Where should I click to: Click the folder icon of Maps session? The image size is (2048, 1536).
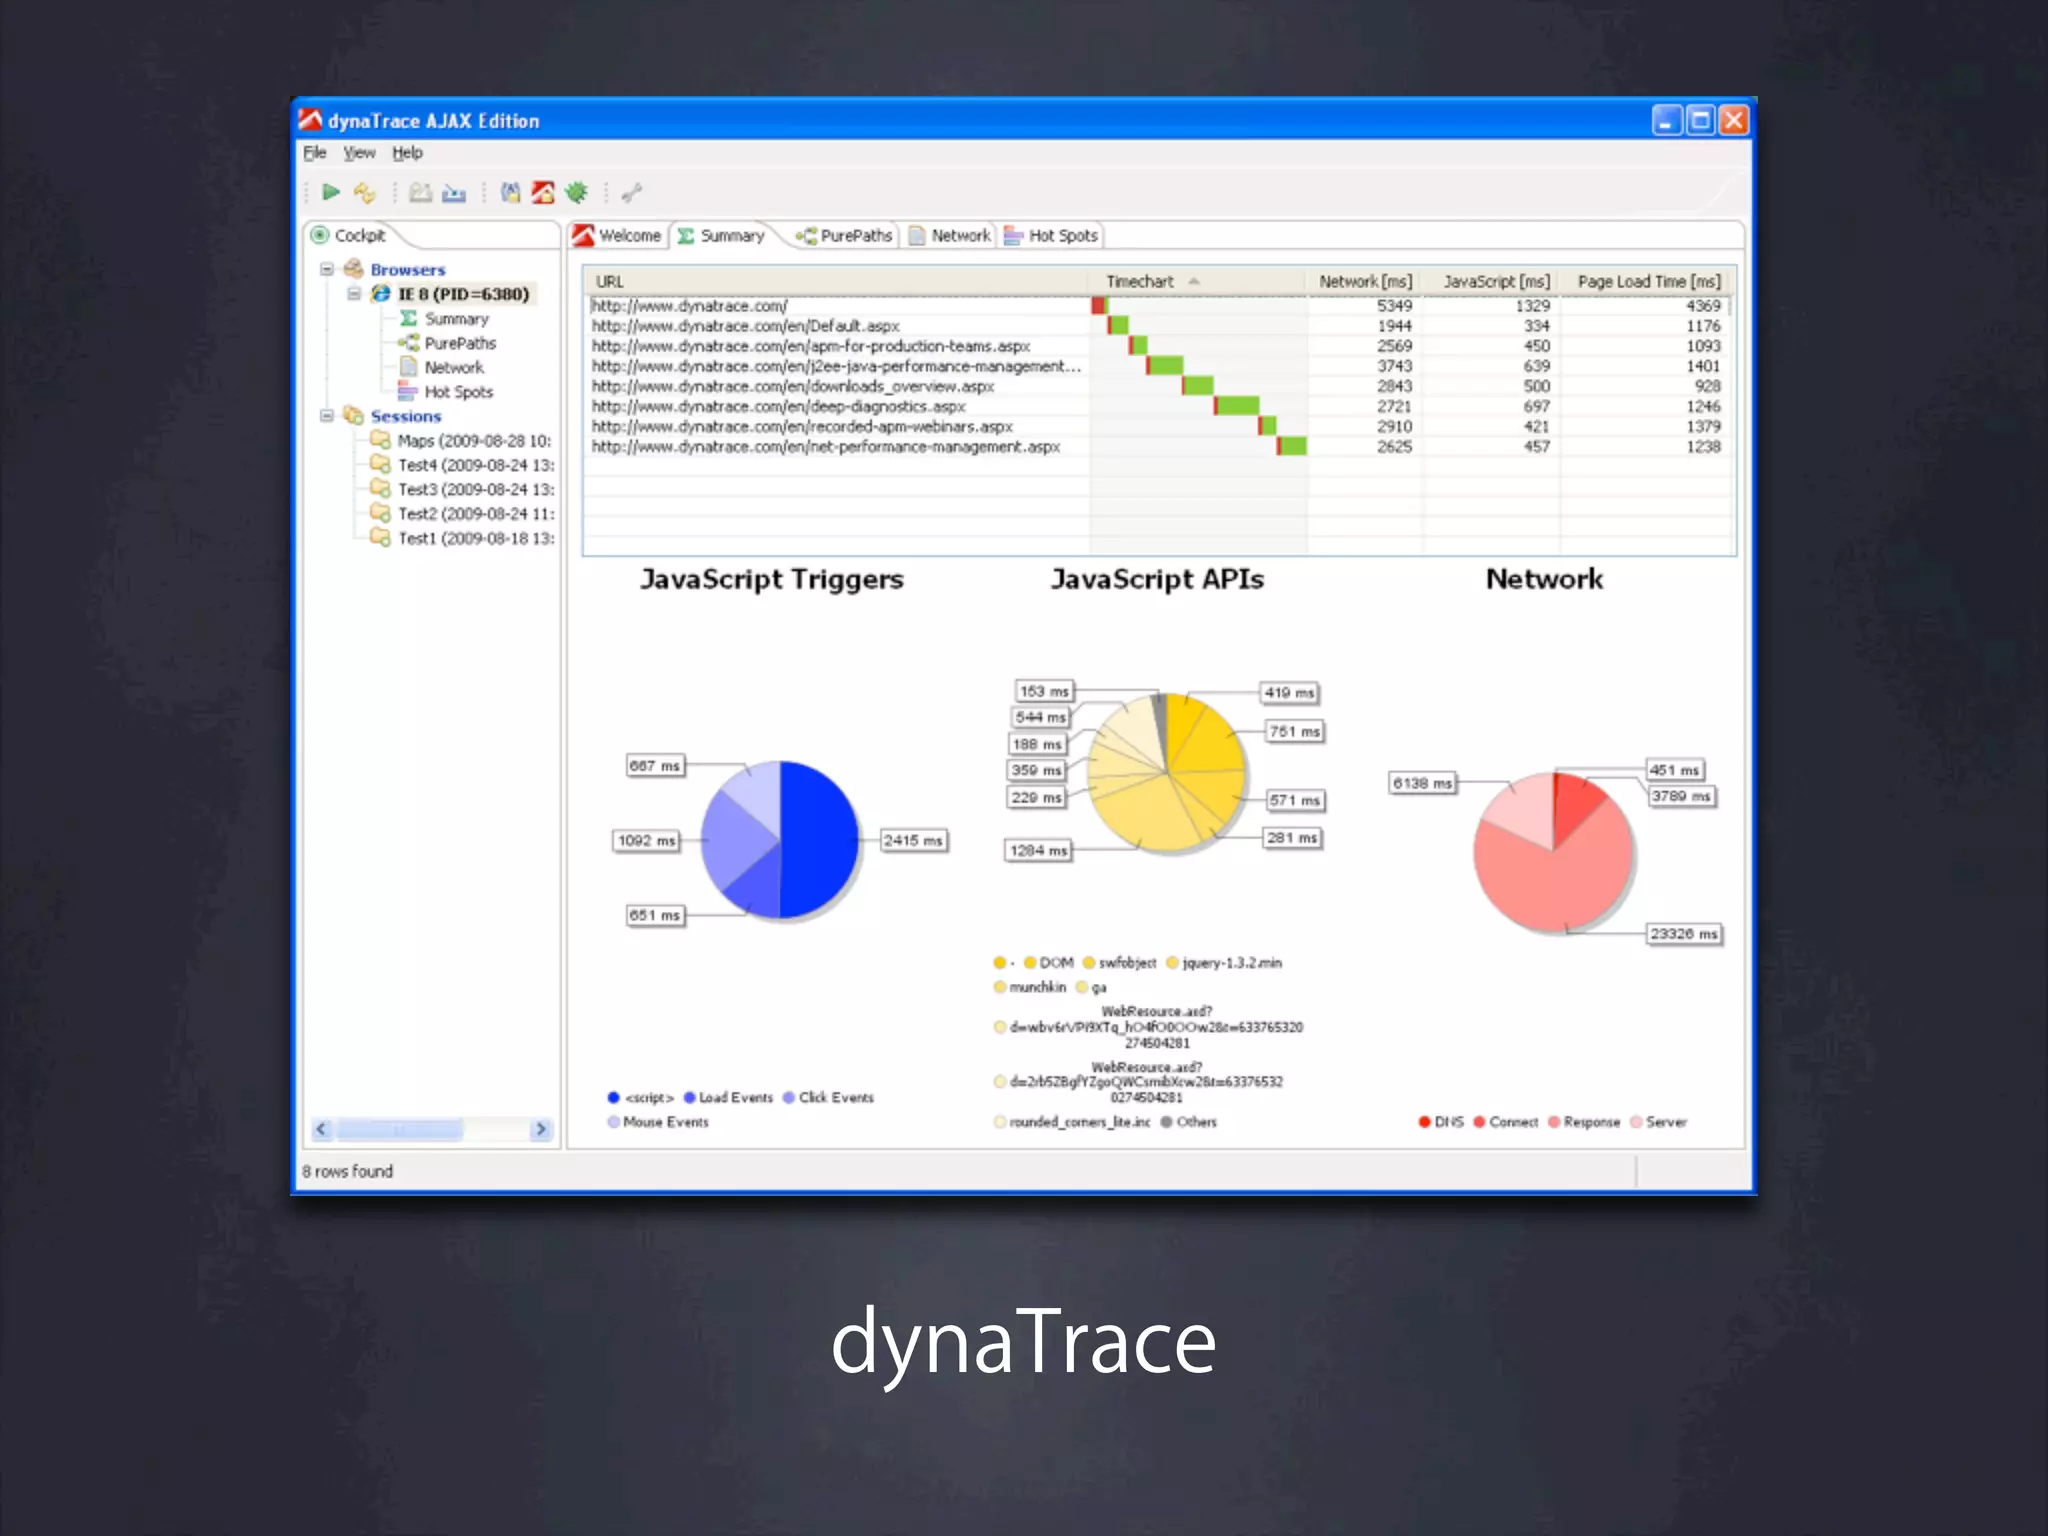click(x=380, y=440)
